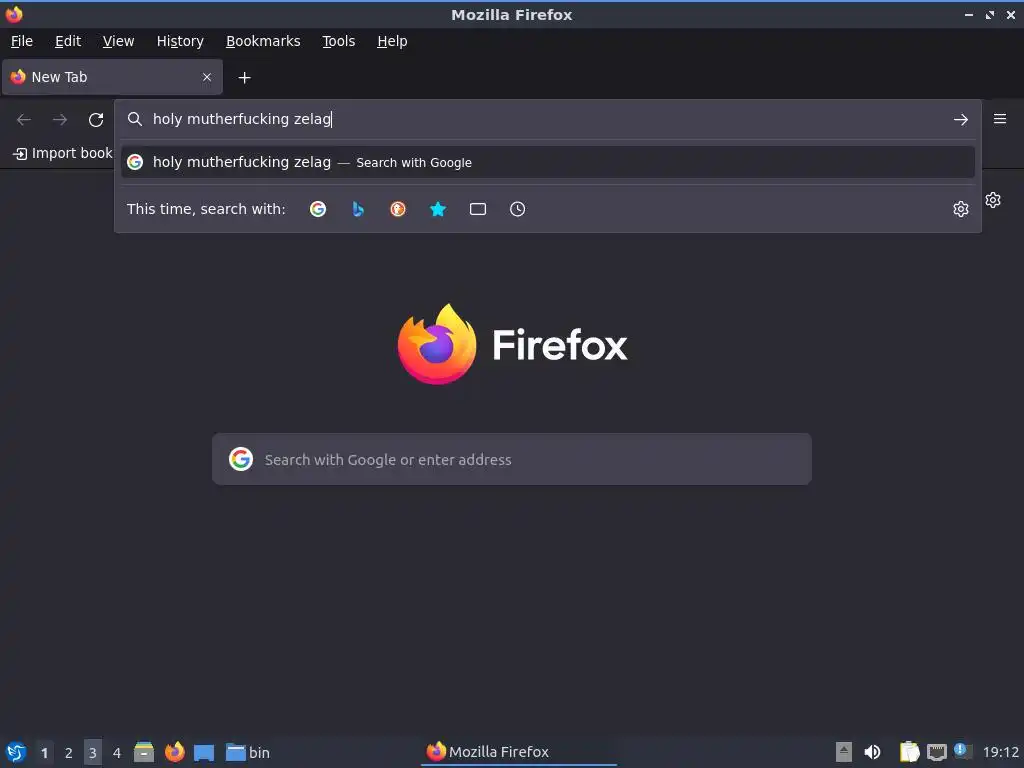Select suggestion 'holy mutherfucking zelag — Search with Google'
Screen dimensions: 1024x768
(548, 162)
